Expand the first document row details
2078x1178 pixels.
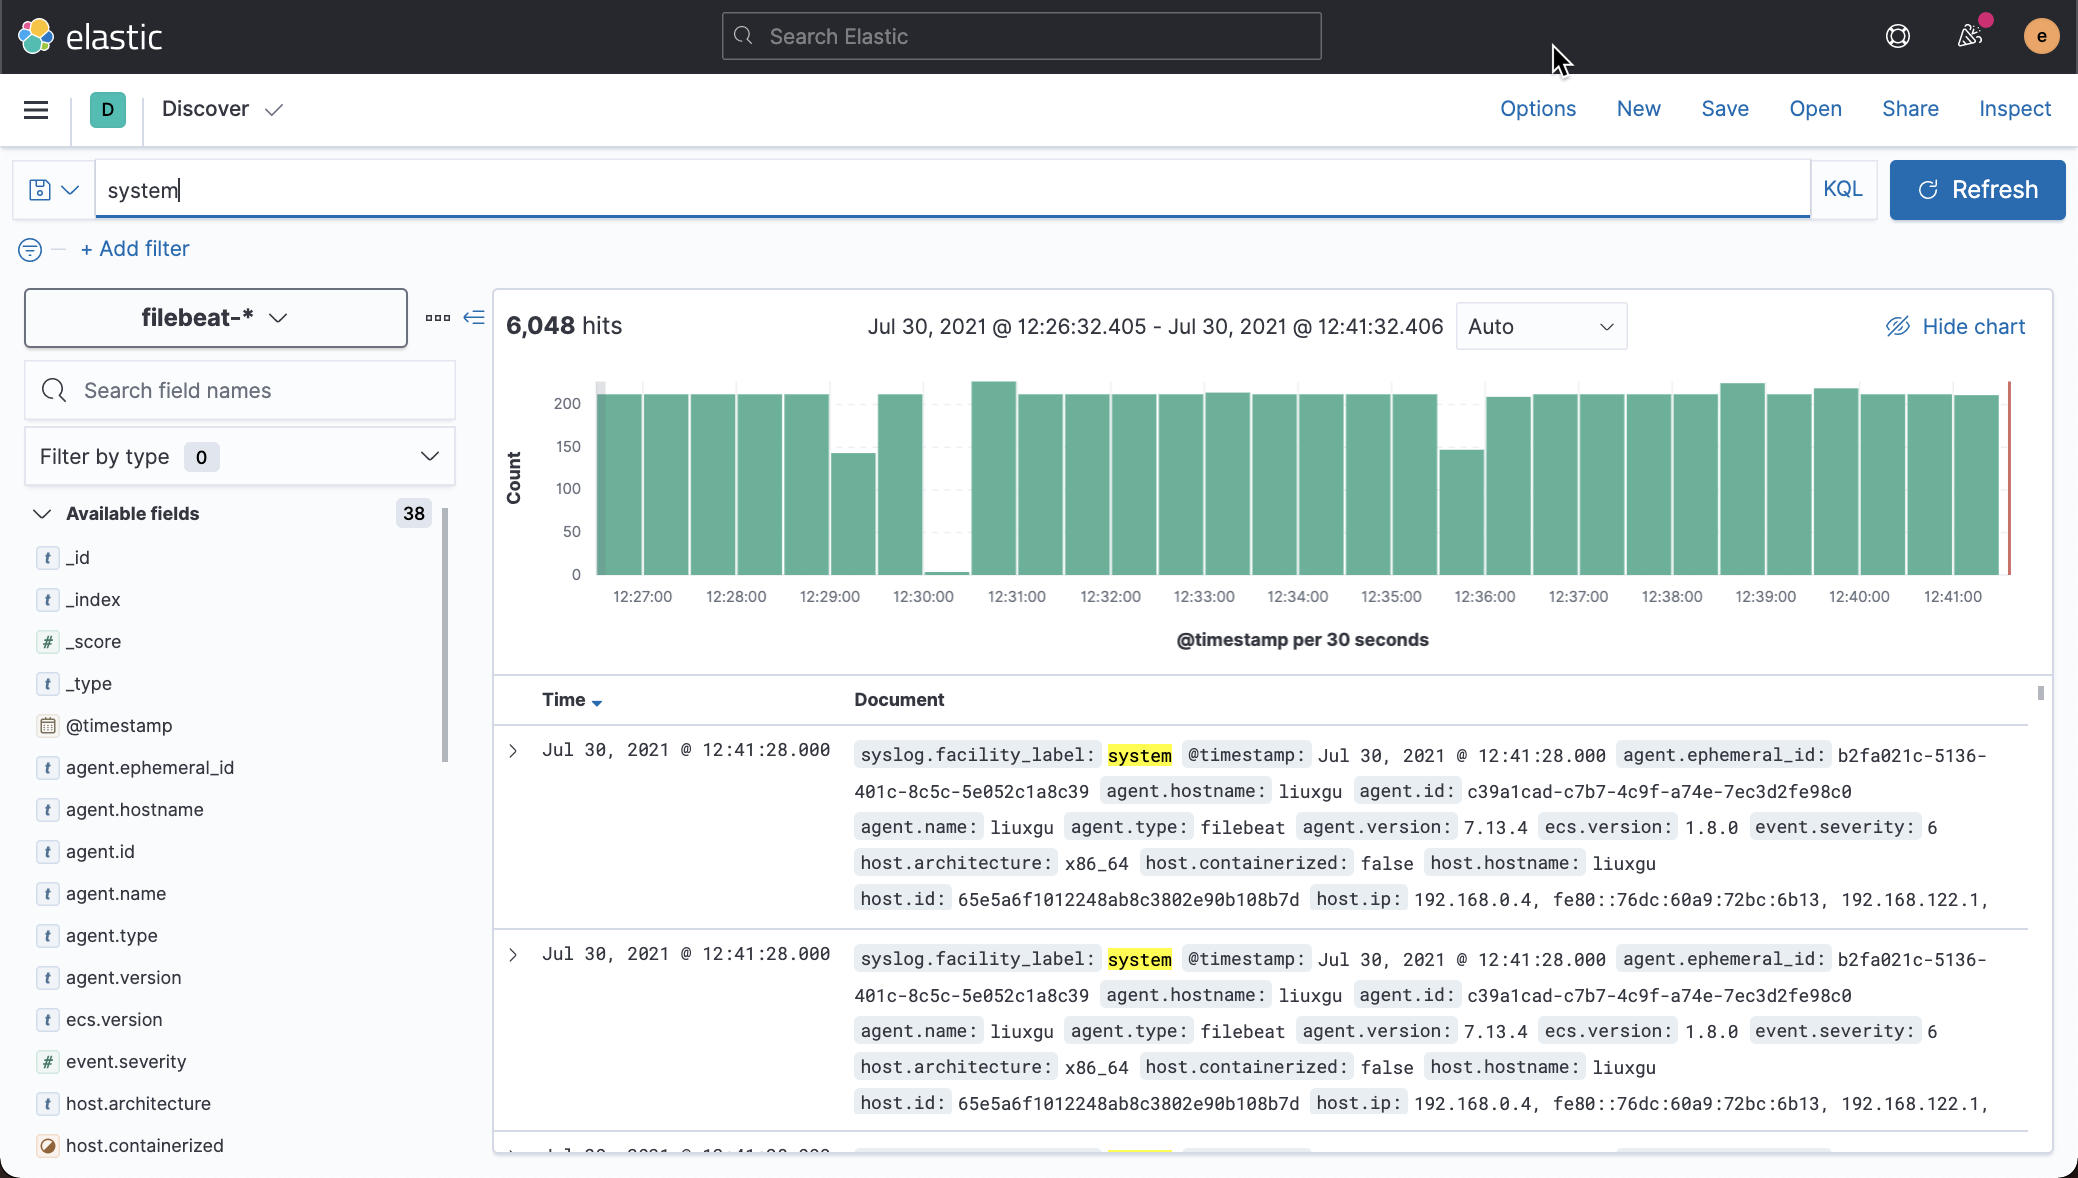(x=513, y=751)
